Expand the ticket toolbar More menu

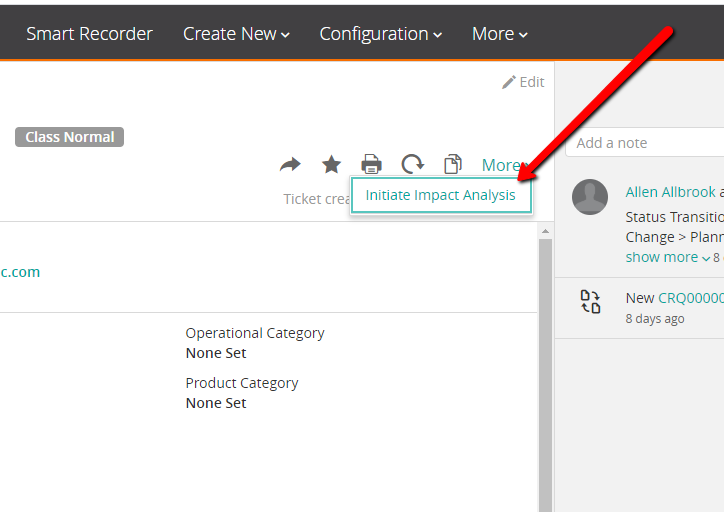click(503, 165)
